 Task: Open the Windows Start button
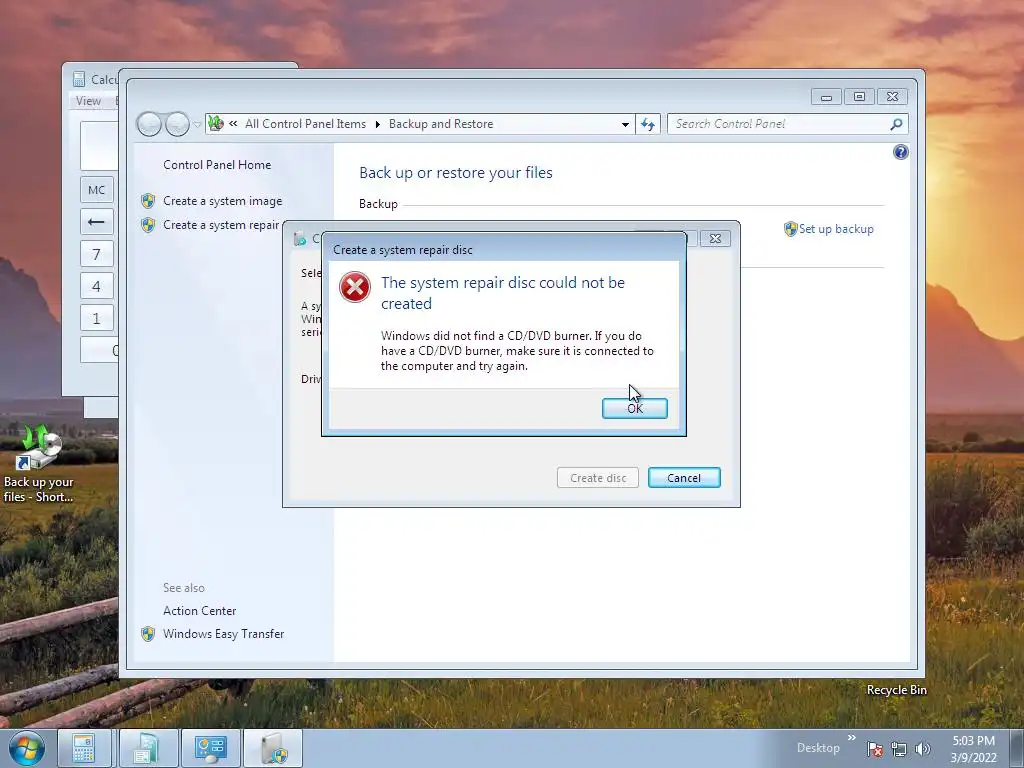27,748
